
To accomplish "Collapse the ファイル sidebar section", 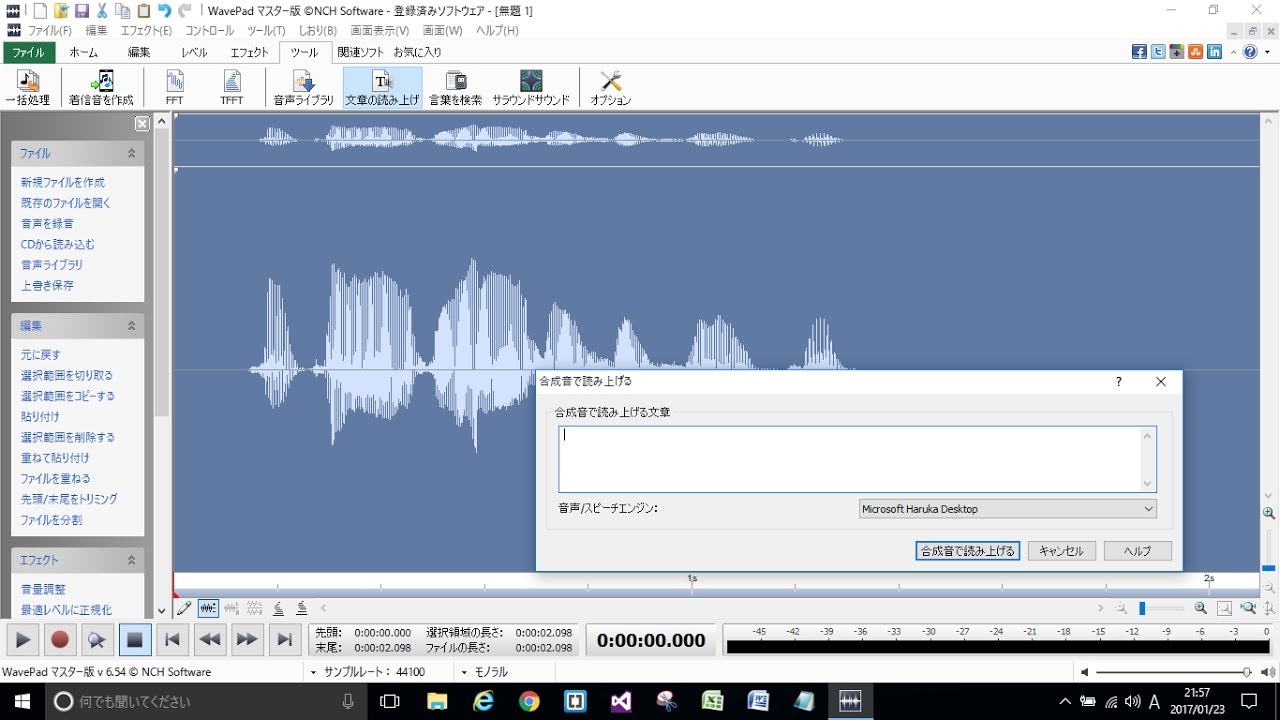I will click(131, 154).
